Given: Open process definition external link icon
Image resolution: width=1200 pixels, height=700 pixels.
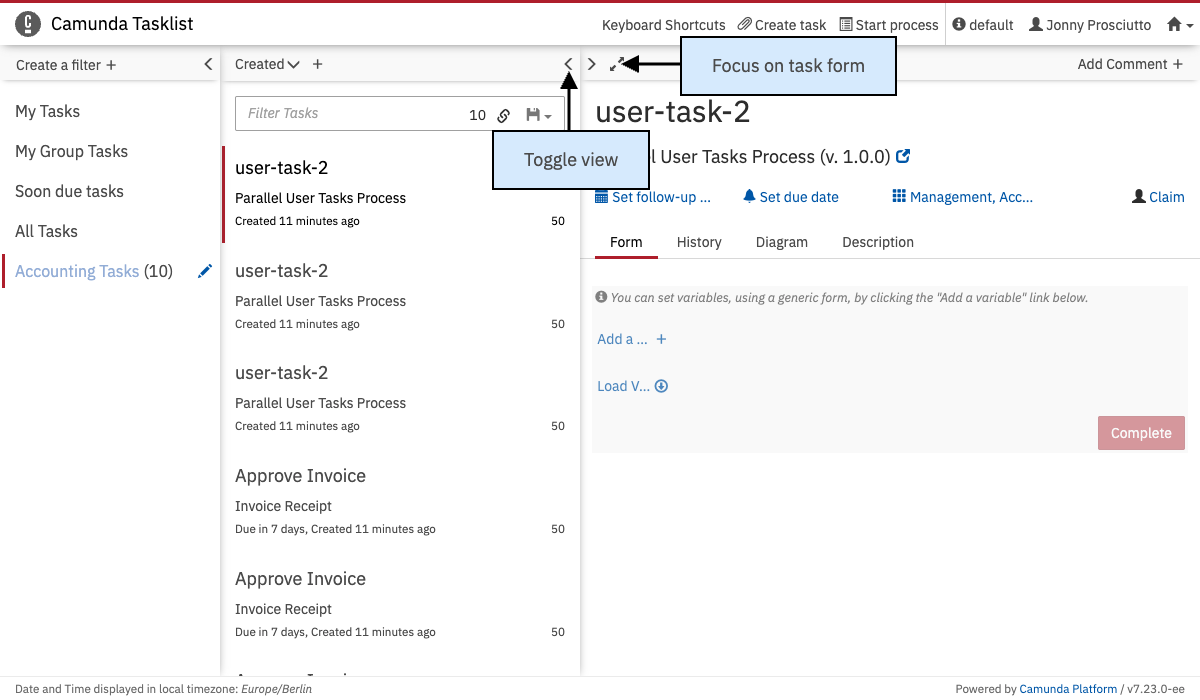Looking at the screenshot, I should click(x=903, y=157).
